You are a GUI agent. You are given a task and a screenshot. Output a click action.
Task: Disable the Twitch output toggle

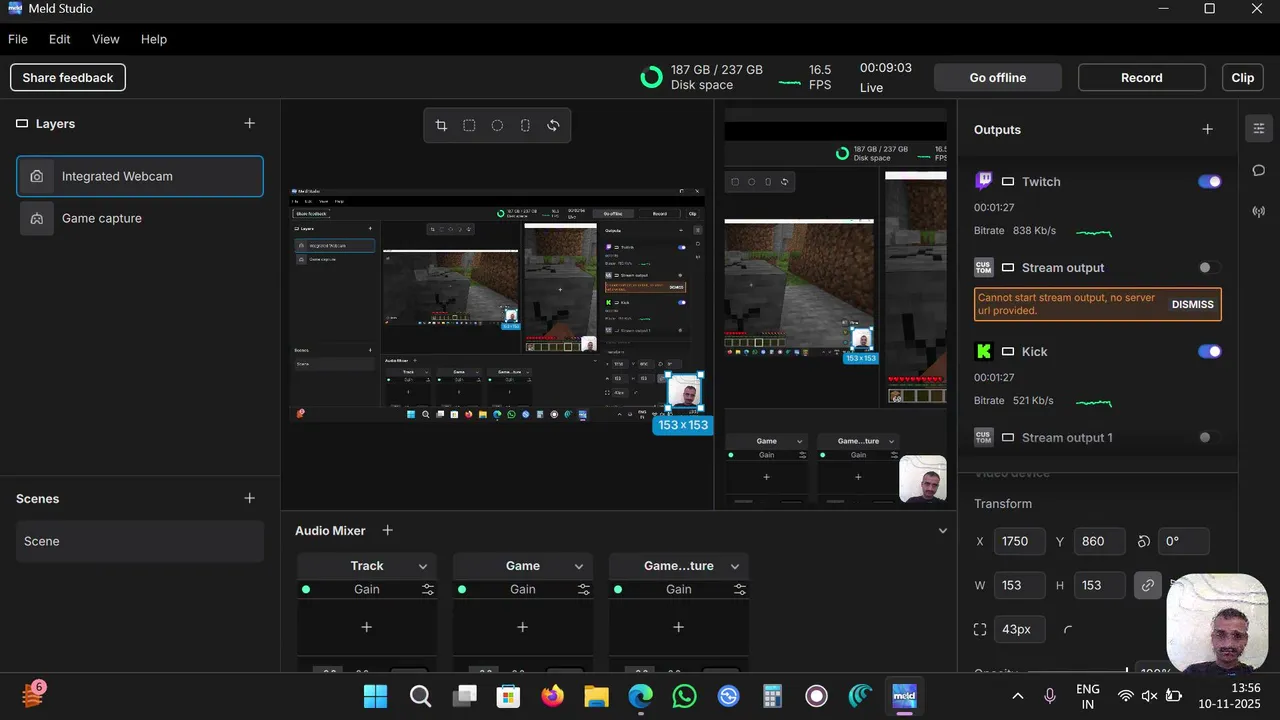(1210, 181)
